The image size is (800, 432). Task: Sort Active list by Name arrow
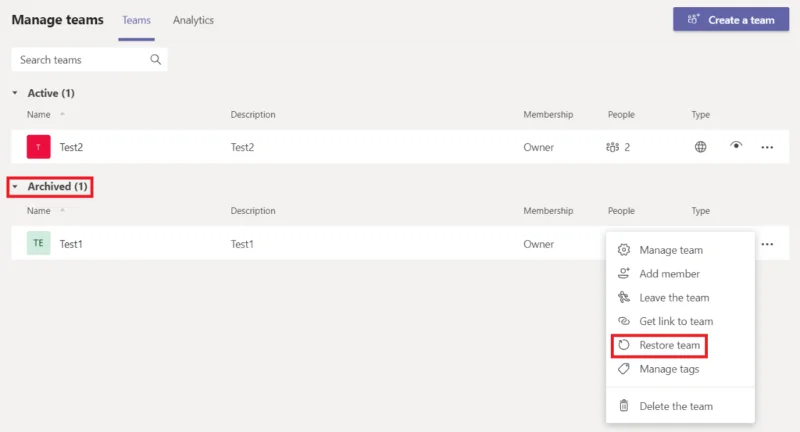point(62,114)
